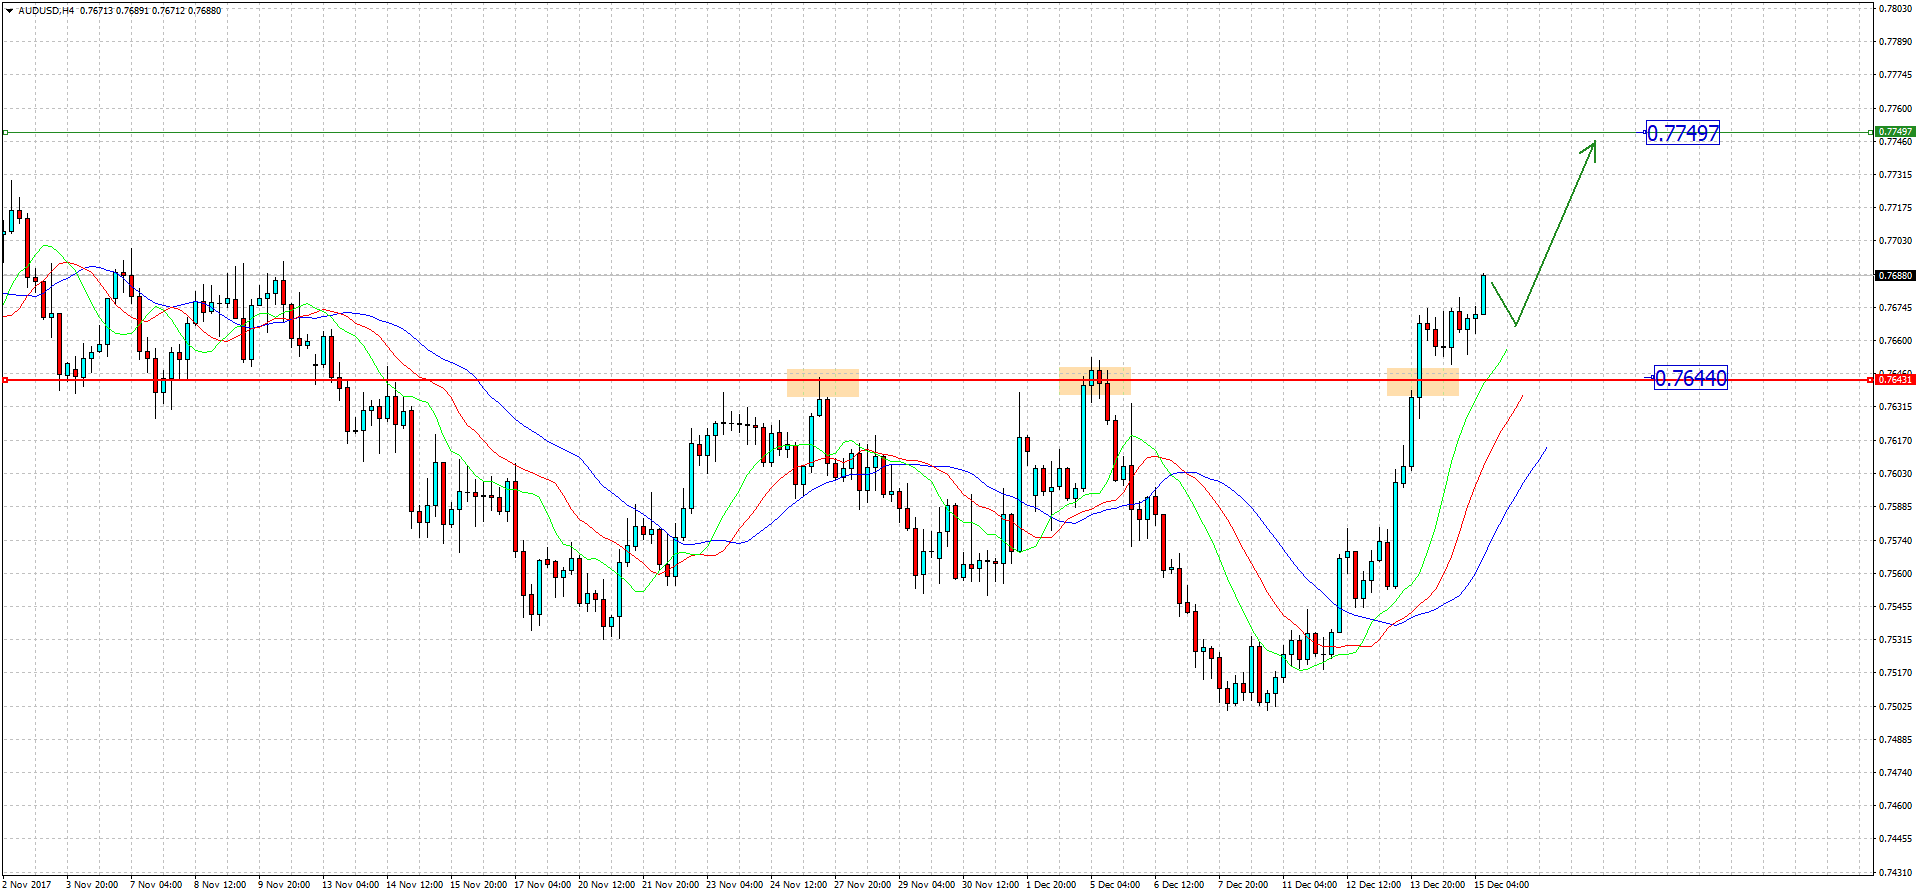Screen dimensions: 1916x896
Task: Select the blue 0.76440 text label
Action: tap(1690, 378)
